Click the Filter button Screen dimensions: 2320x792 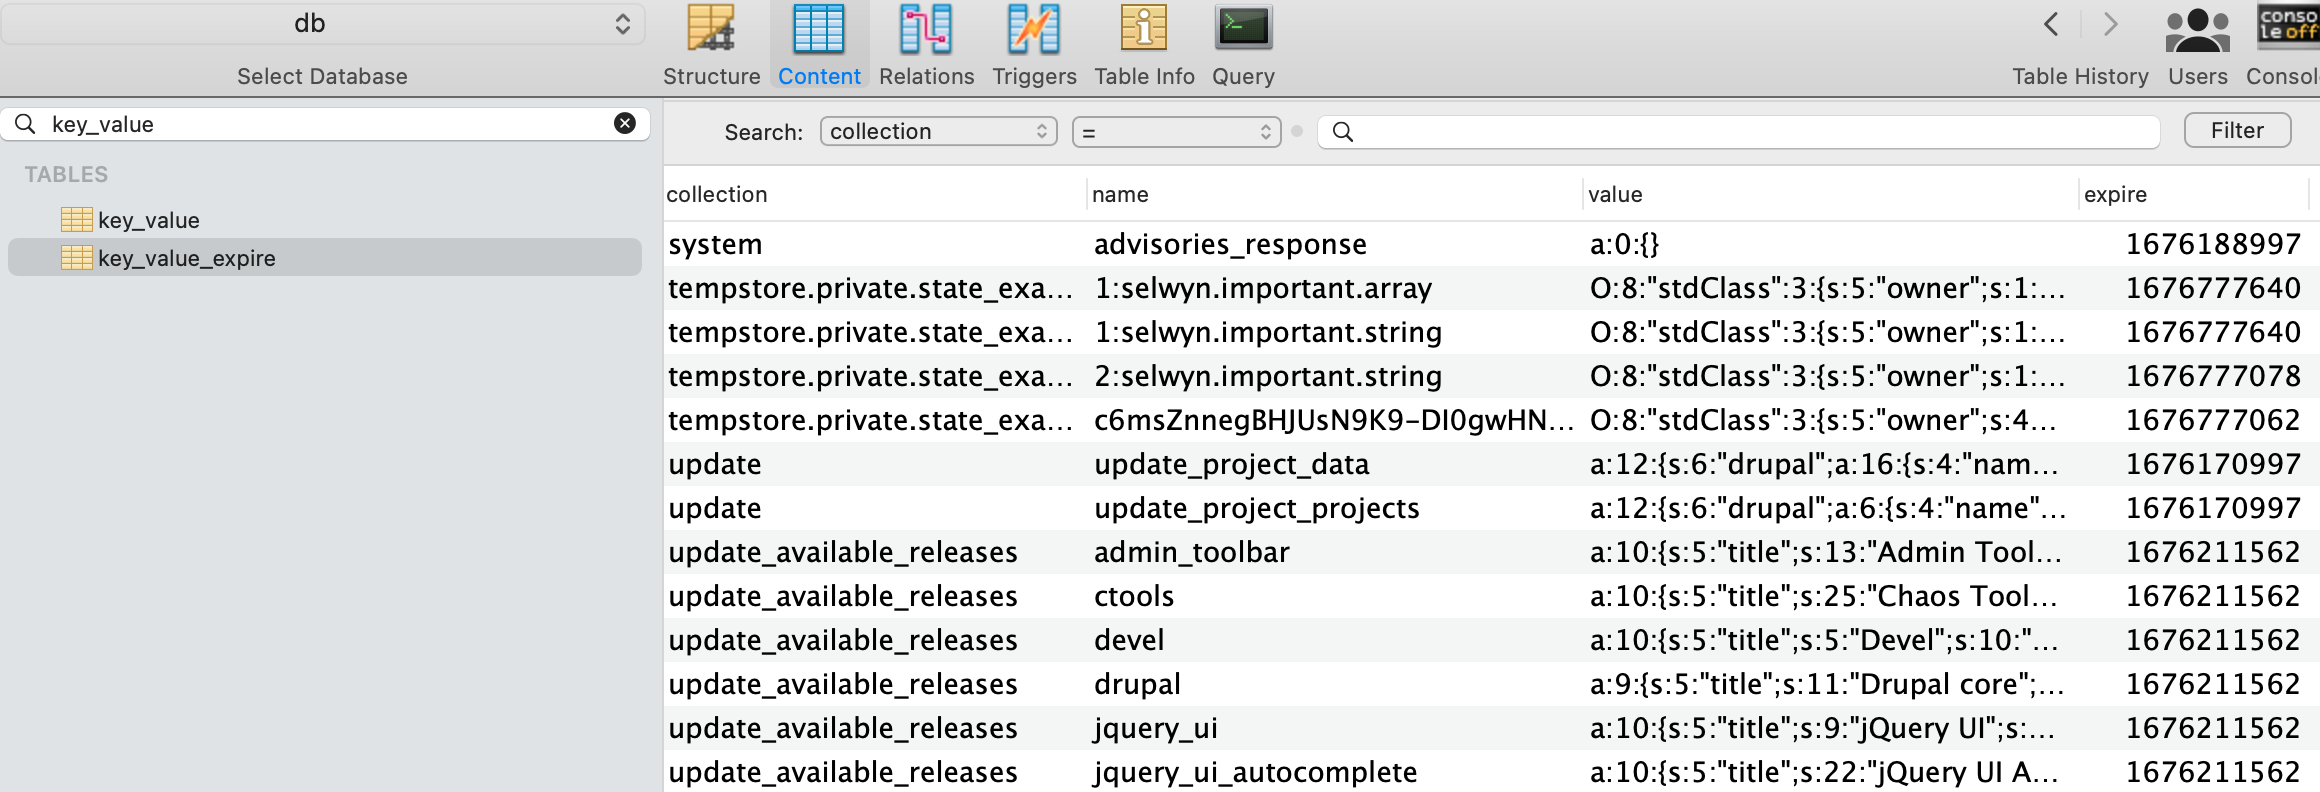coord(2237,130)
